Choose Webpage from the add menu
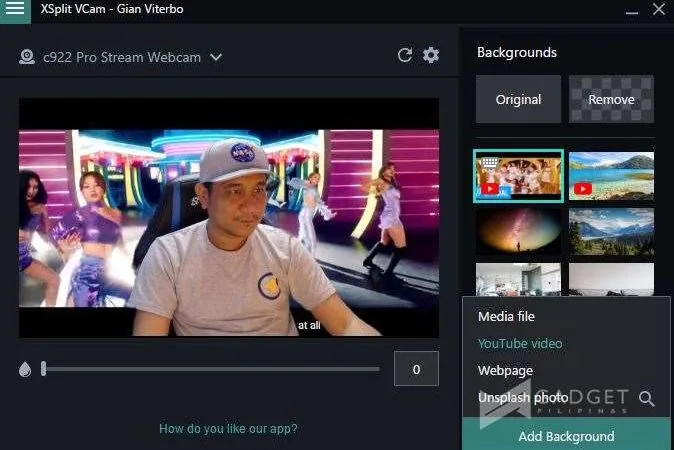The height and width of the screenshot is (450, 674). pyautogui.click(x=506, y=370)
